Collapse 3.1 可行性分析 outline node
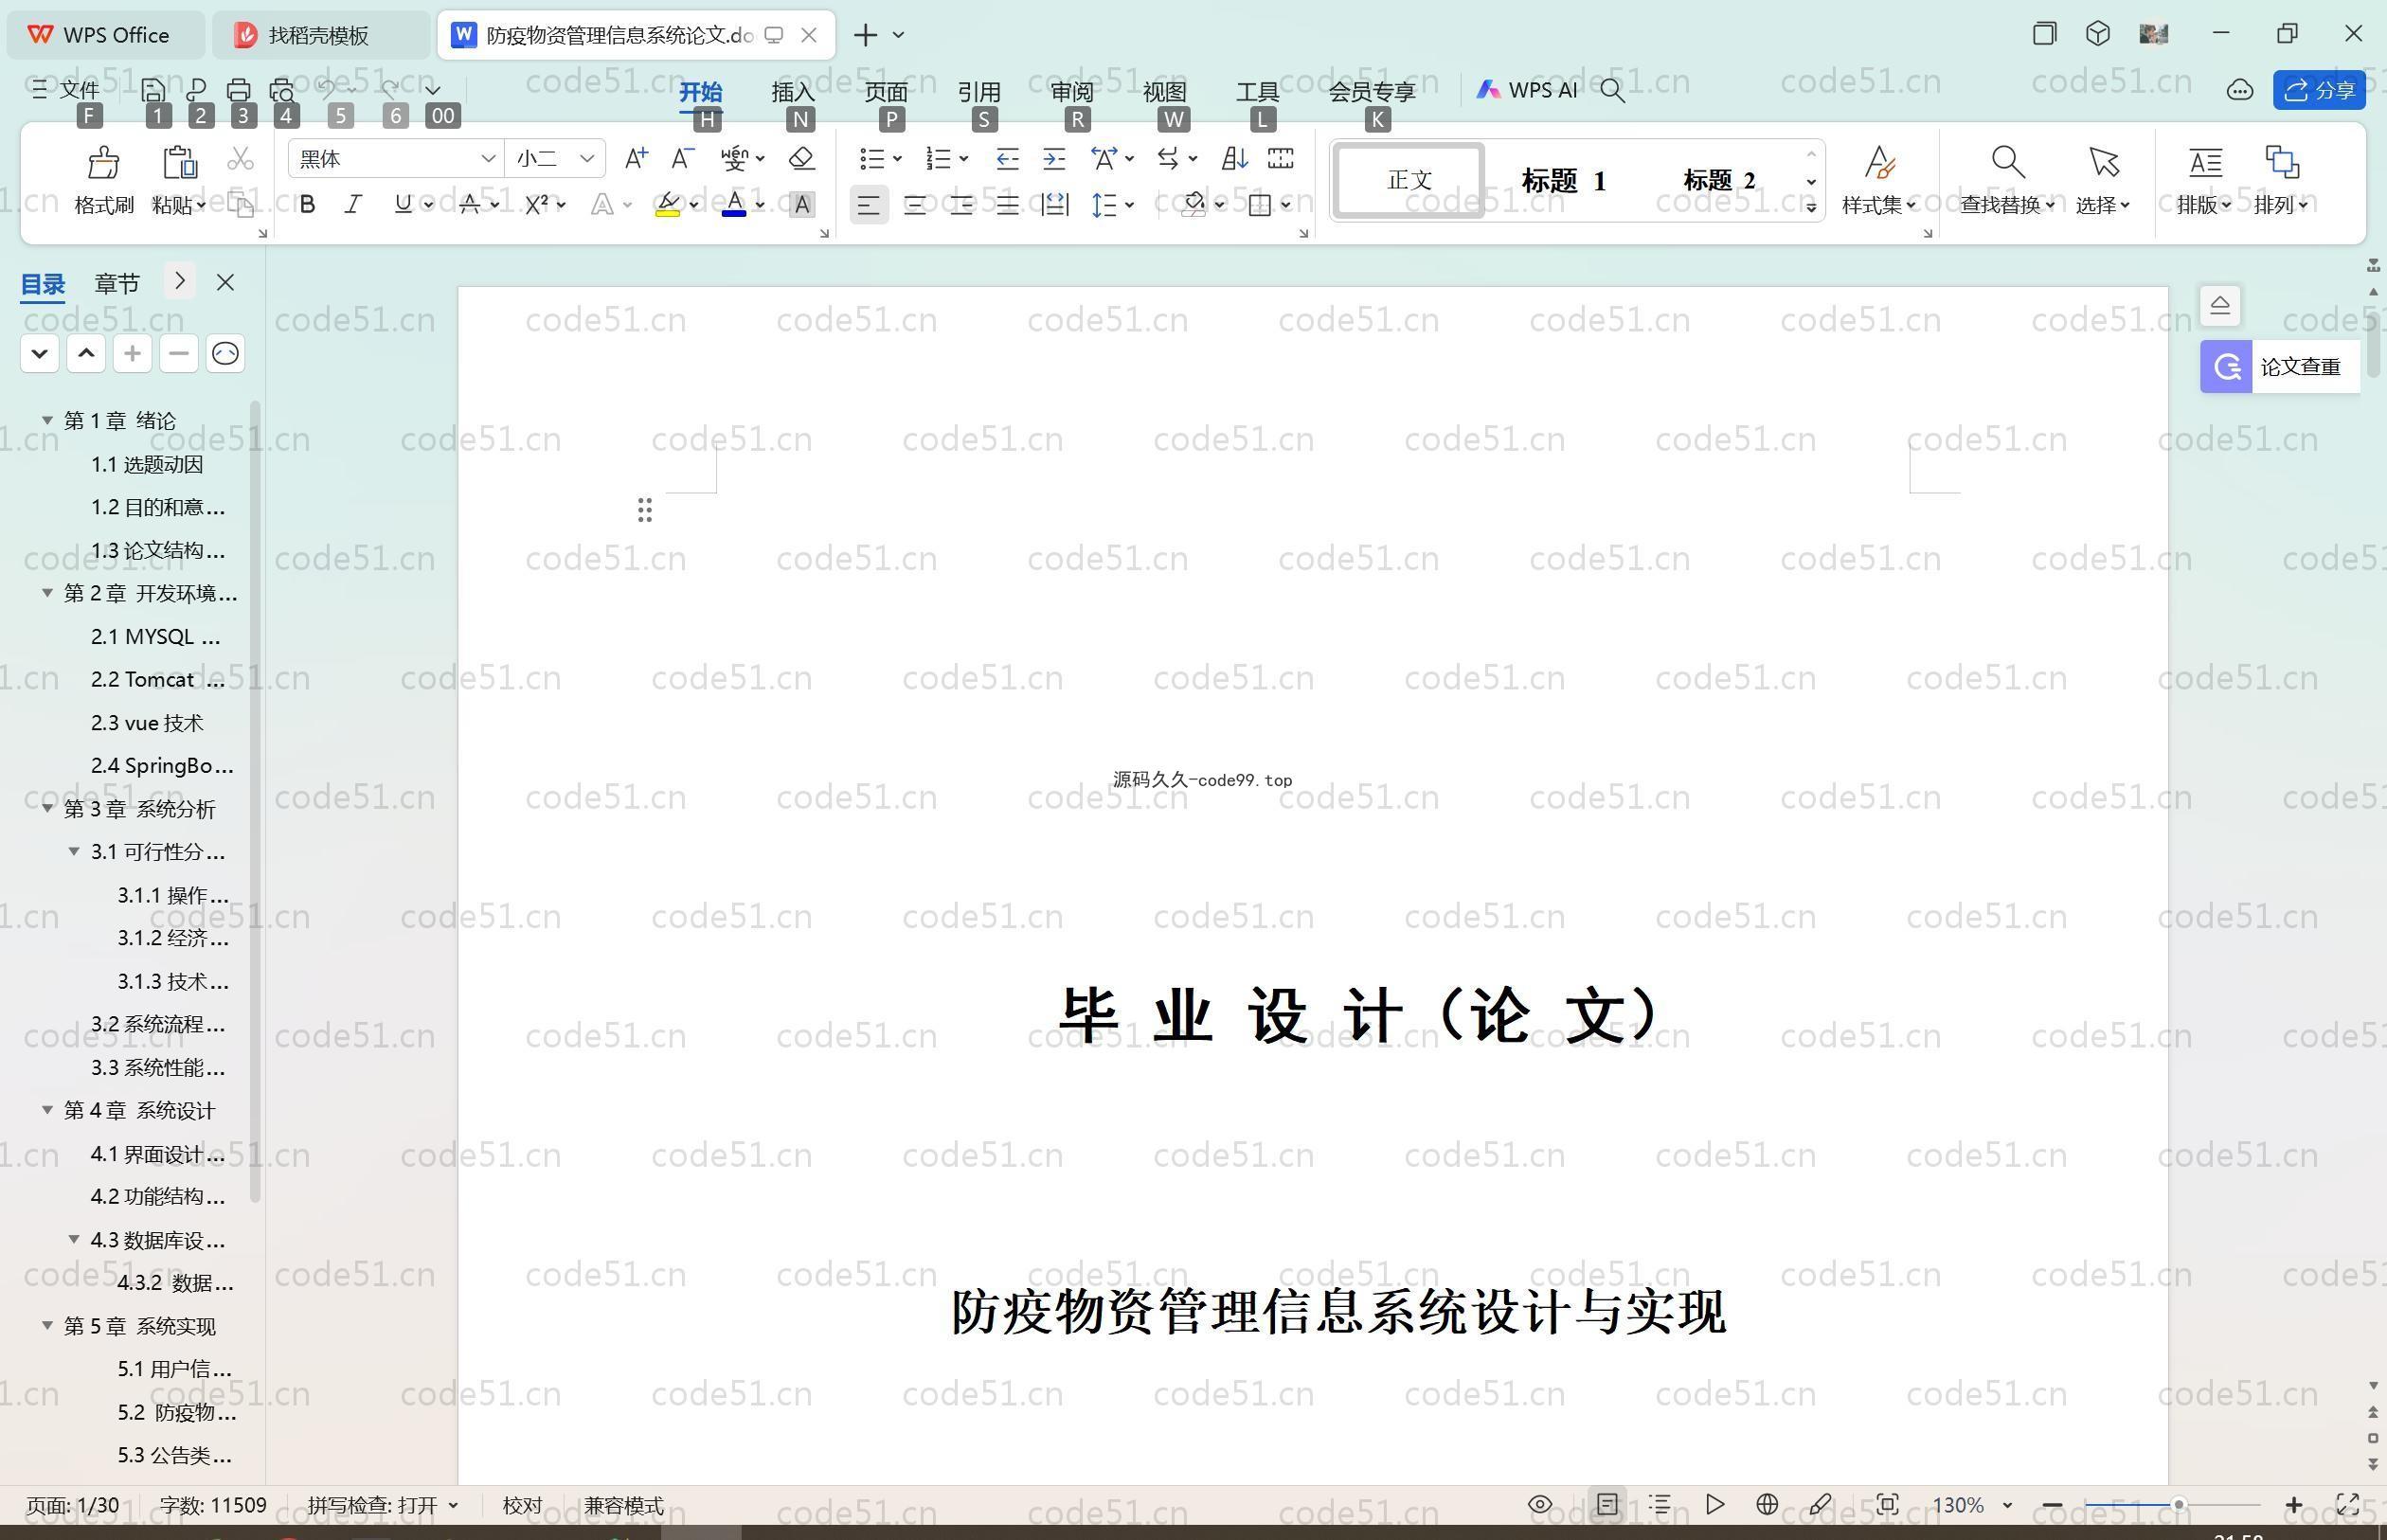 pyautogui.click(x=73, y=851)
